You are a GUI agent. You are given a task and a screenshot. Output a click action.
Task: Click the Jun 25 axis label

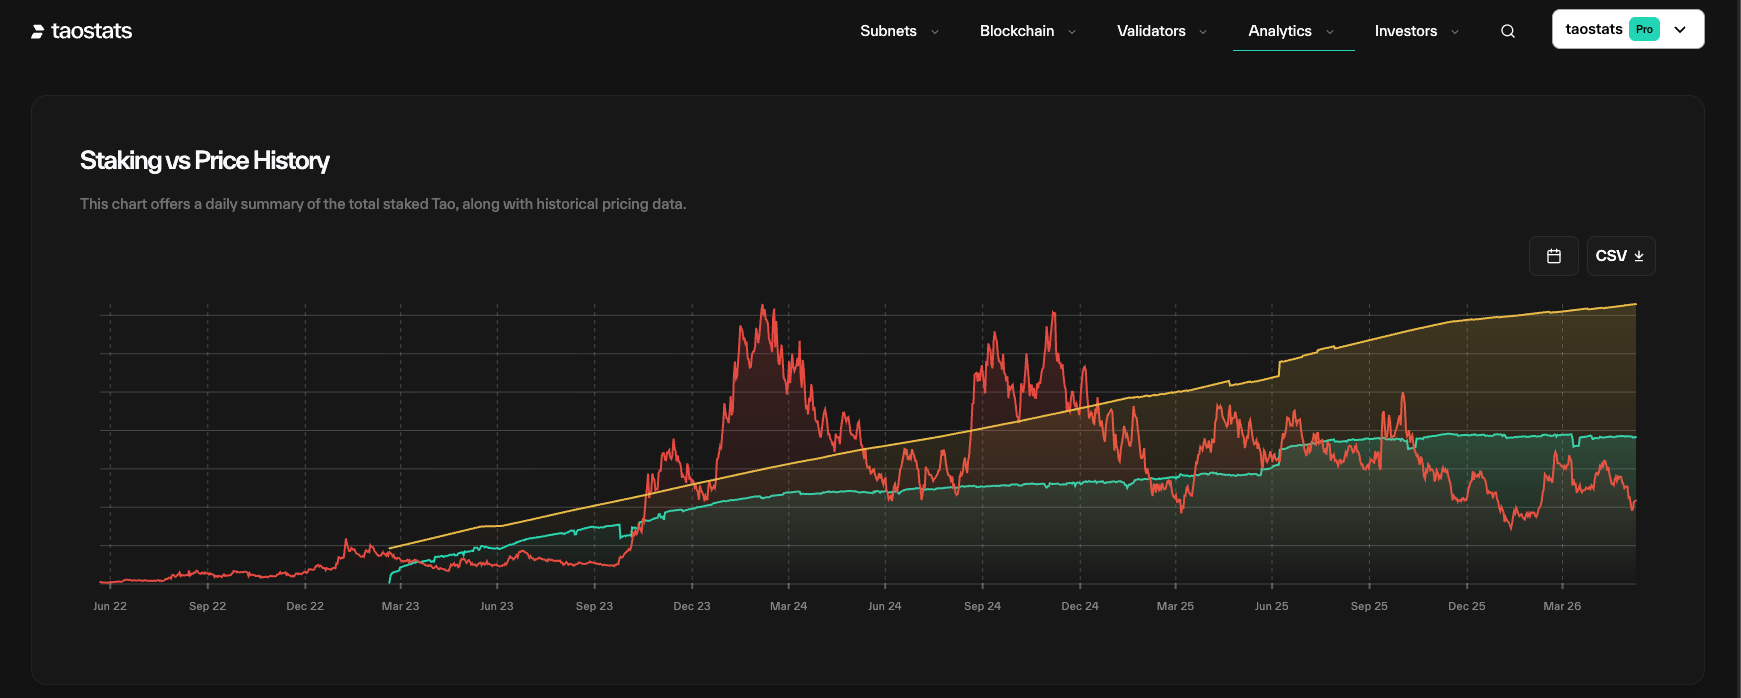pyautogui.click(x=1272, y=606)
